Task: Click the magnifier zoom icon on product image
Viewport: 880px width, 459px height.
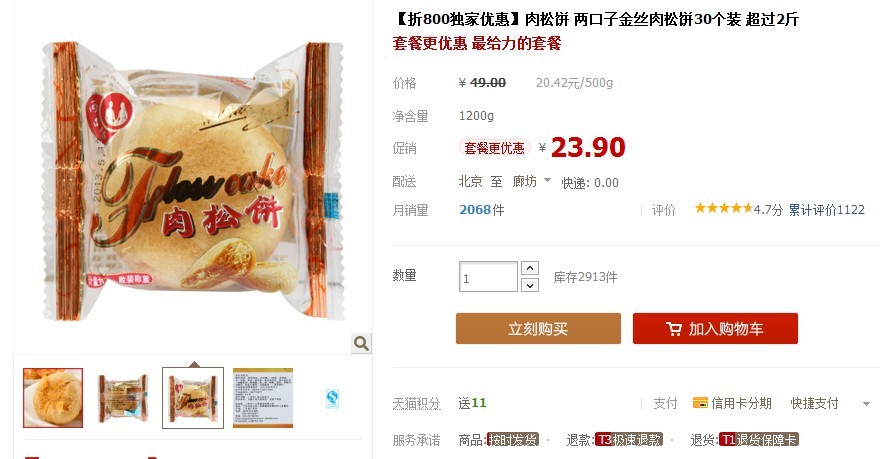Action: point(361,343)
